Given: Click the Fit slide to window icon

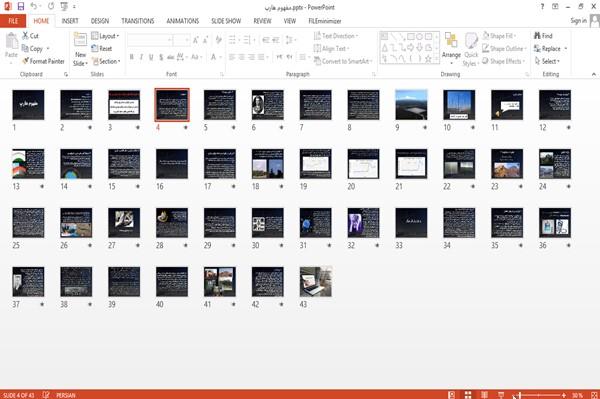Looking at the screenshot, I should 594,395.
